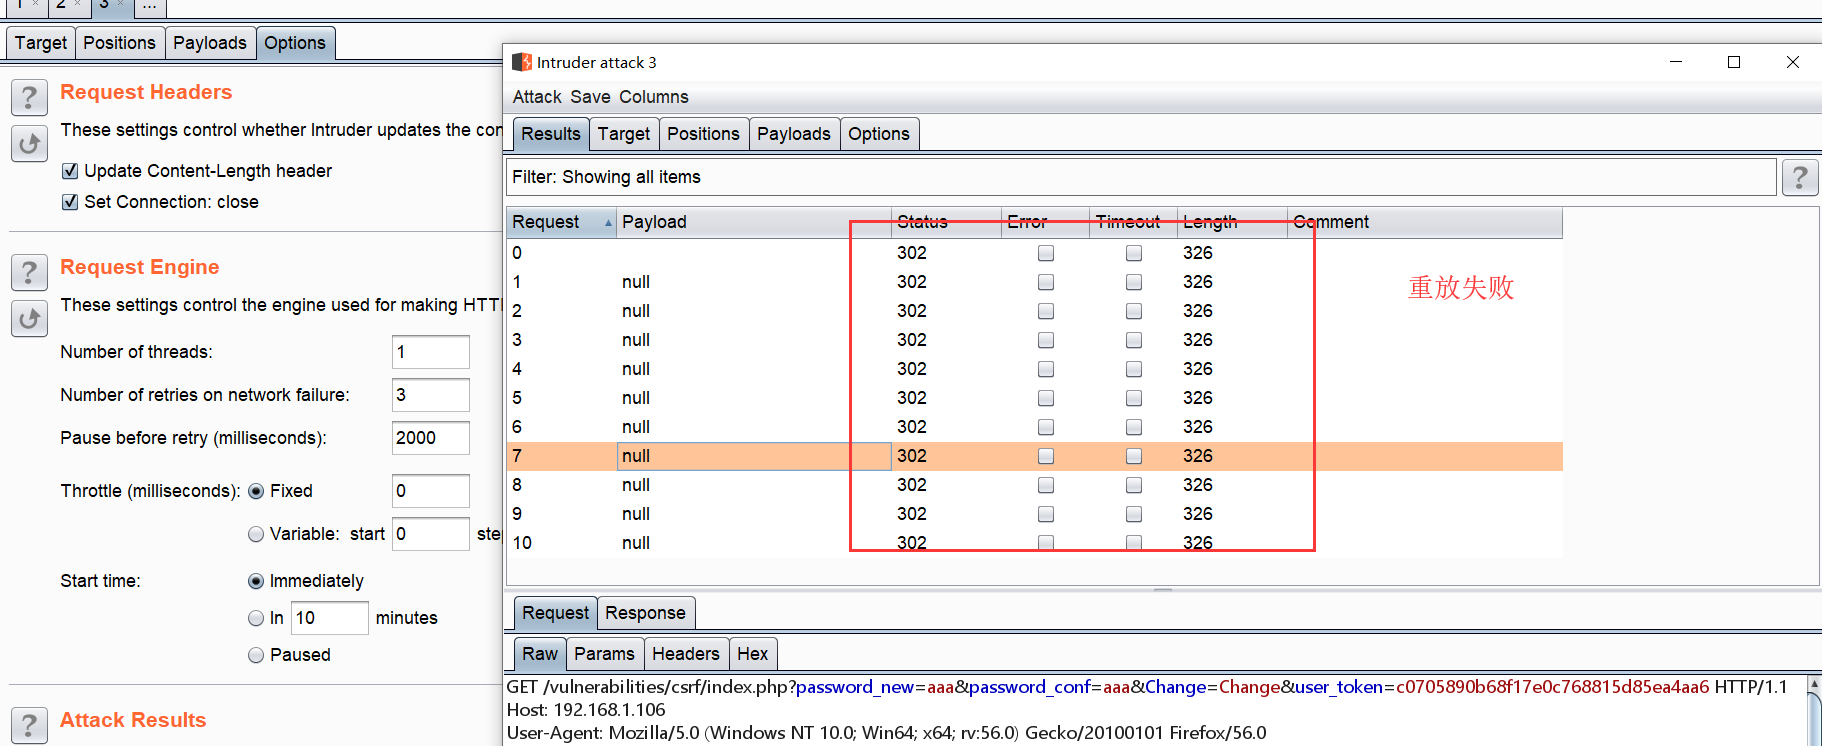Click the Number of threads field
This screenshot has height=746, width=1822.
click(430, 352)
